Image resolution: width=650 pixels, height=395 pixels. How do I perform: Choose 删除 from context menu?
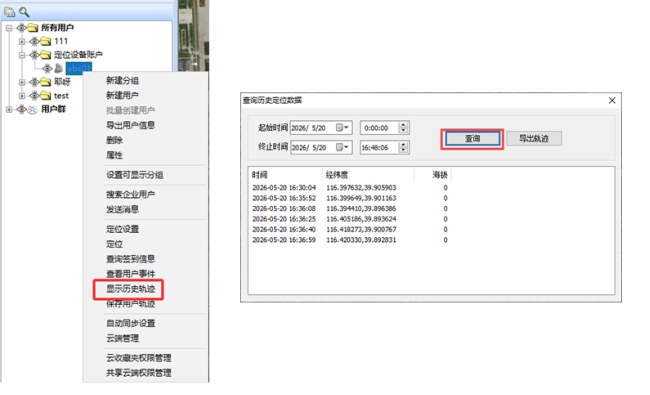pos(114,140)
